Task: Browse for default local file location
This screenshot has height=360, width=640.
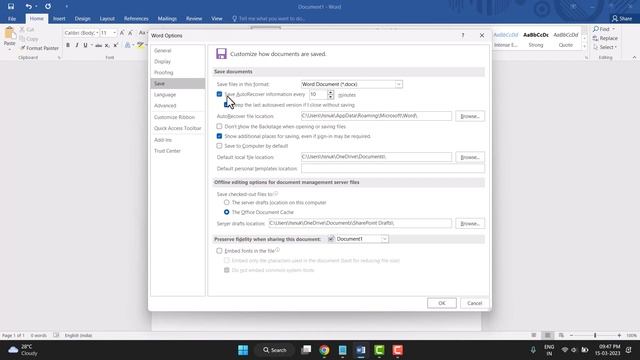Action: (470, 157)
